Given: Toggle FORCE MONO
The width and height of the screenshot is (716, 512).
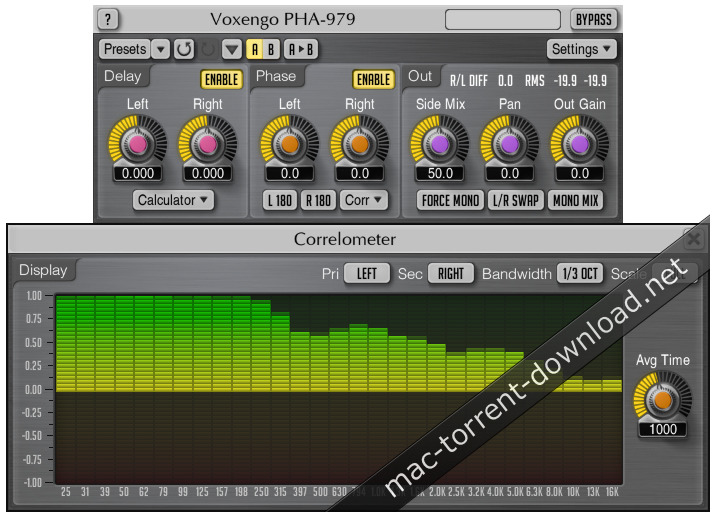Looking at the screenshot, I should [450, 201].
